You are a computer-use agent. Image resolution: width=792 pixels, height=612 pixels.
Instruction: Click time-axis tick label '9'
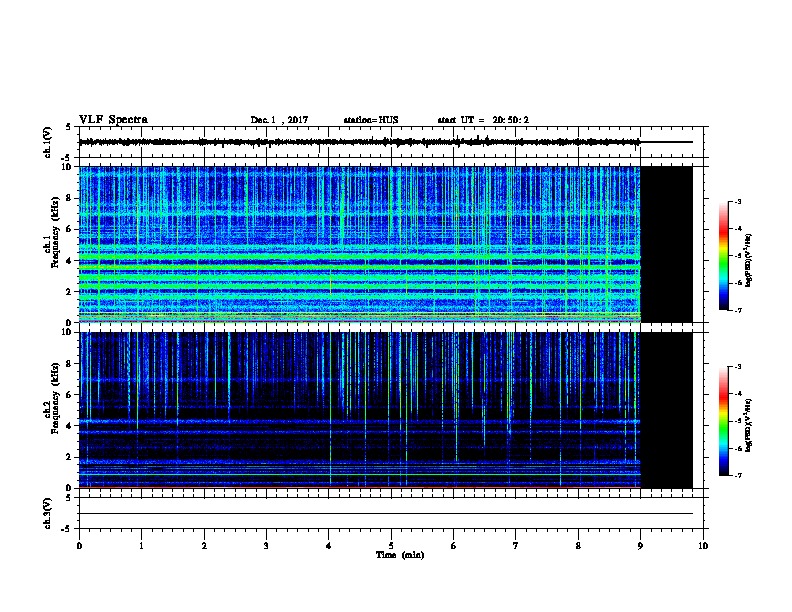coord(640,545)
